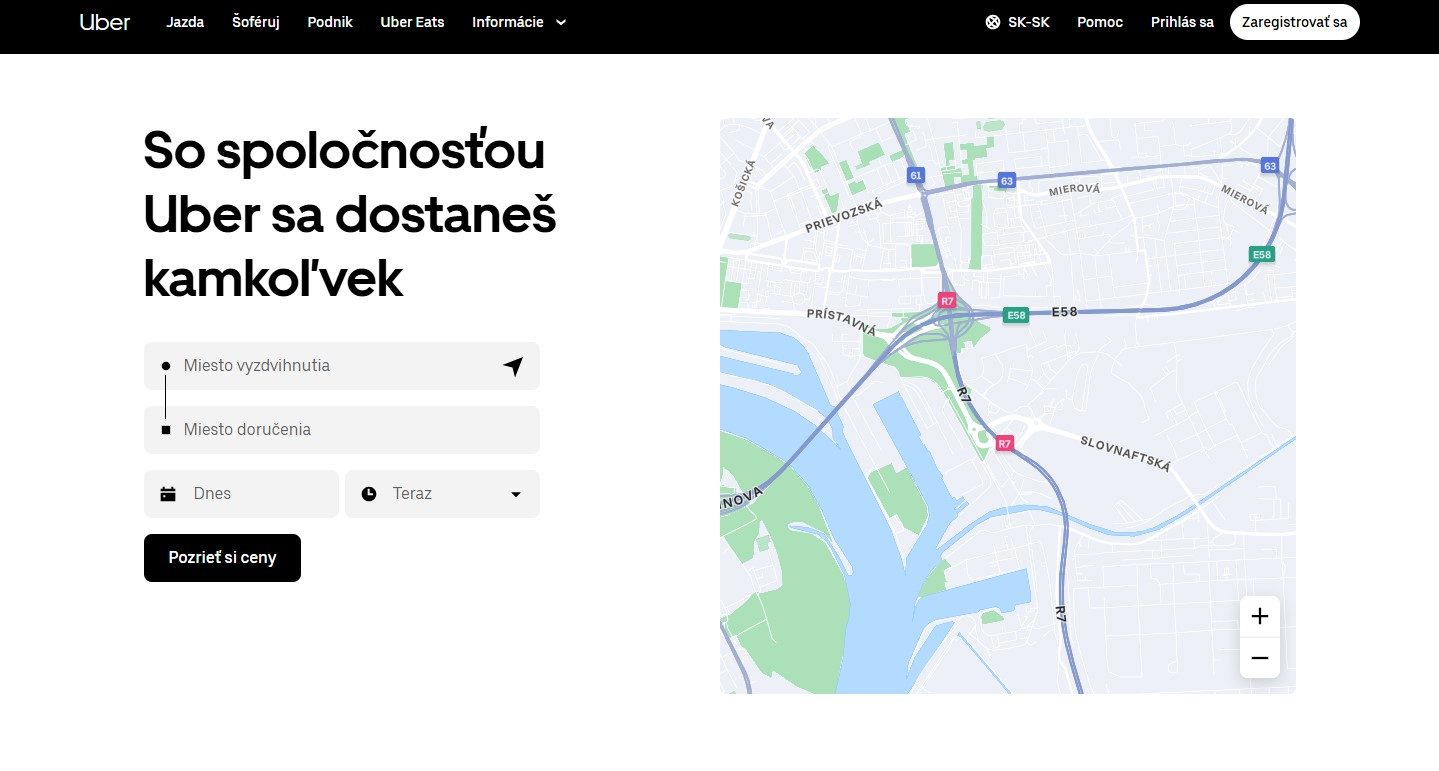This screenshot has height=771, width=1439.
Task: Click the upper R7 road marker near Prístavná
Action: pyautogui.click(x=947, y=300)
